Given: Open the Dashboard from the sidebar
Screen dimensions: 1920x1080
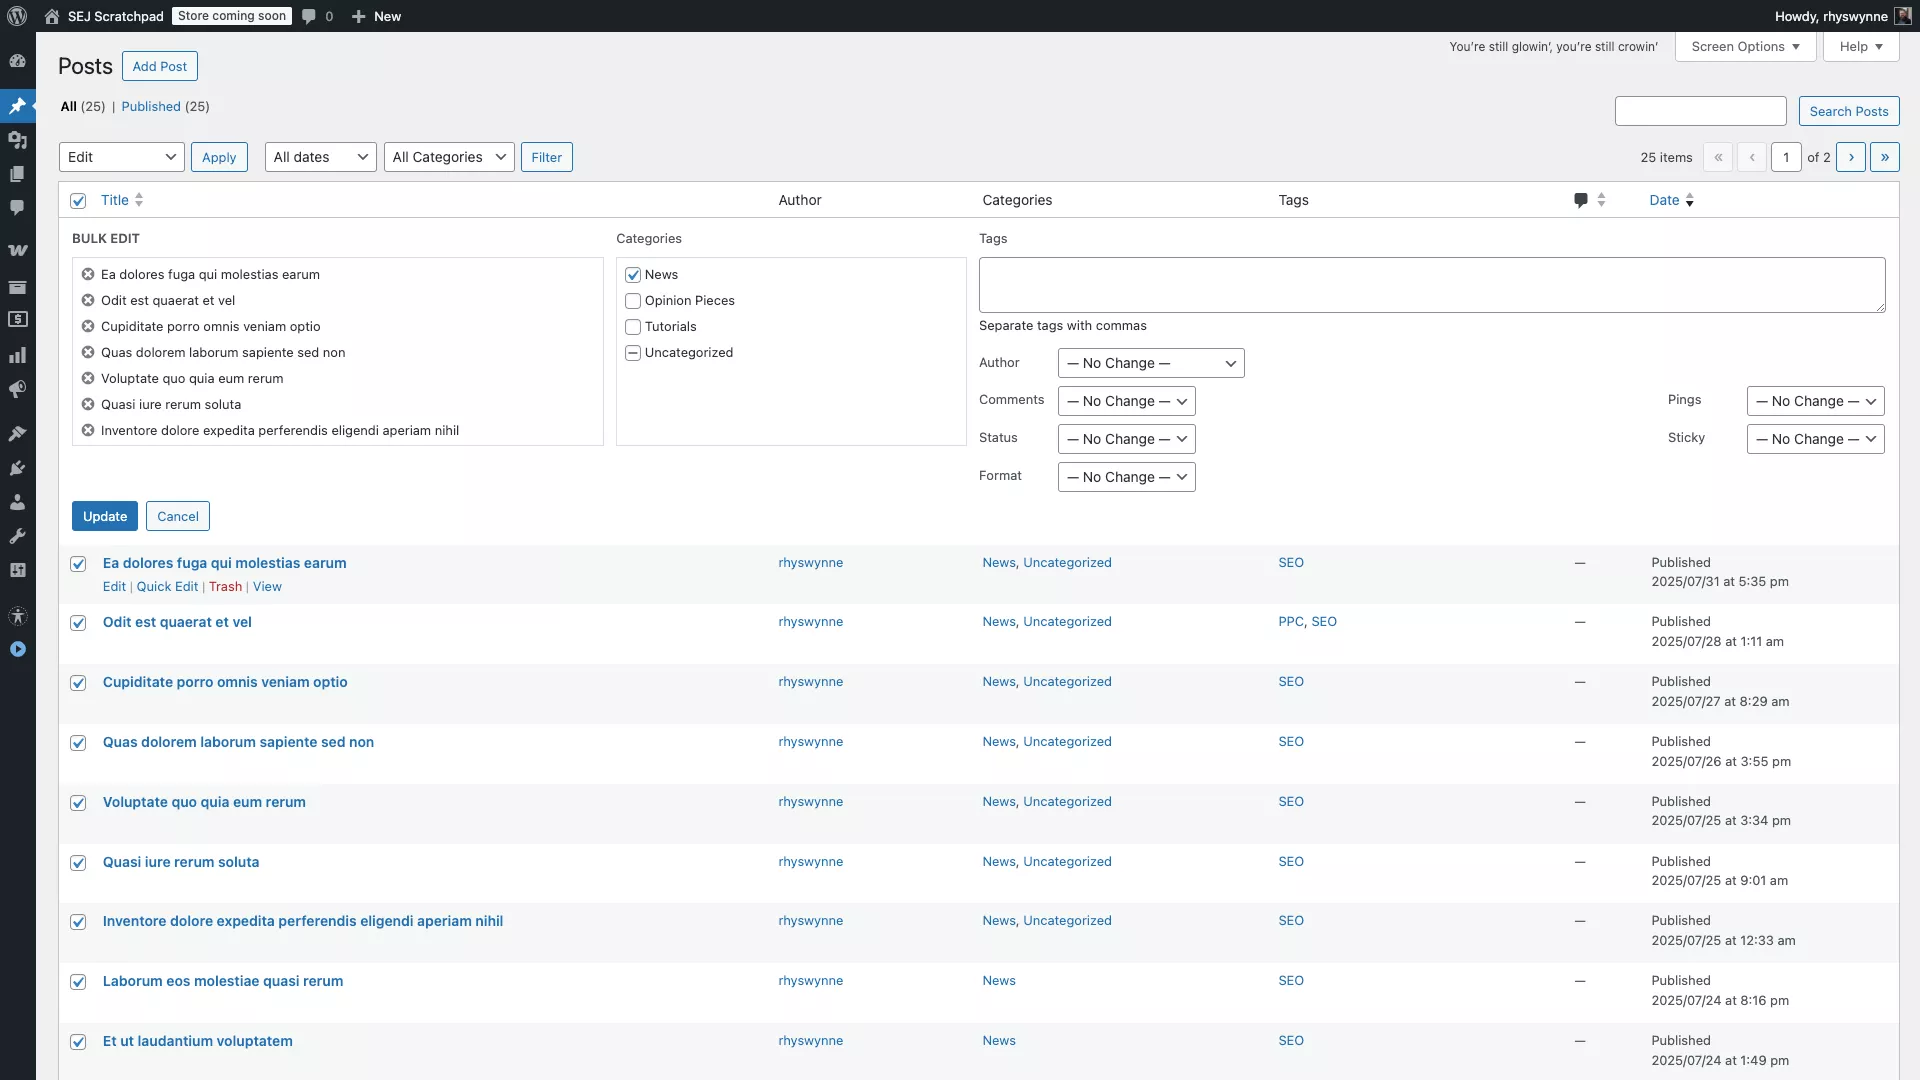Looking at the screenshot, I should (17, 61).
